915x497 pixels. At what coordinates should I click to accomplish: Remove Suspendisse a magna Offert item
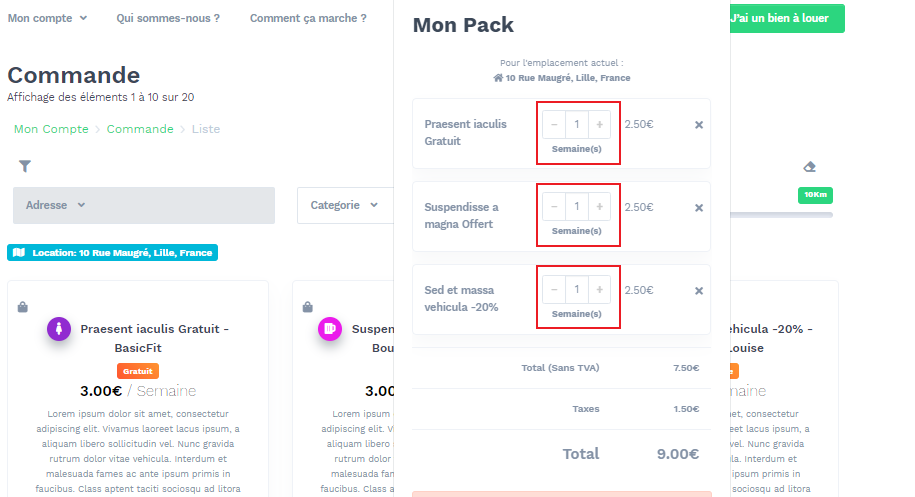[x=699, y=208]
